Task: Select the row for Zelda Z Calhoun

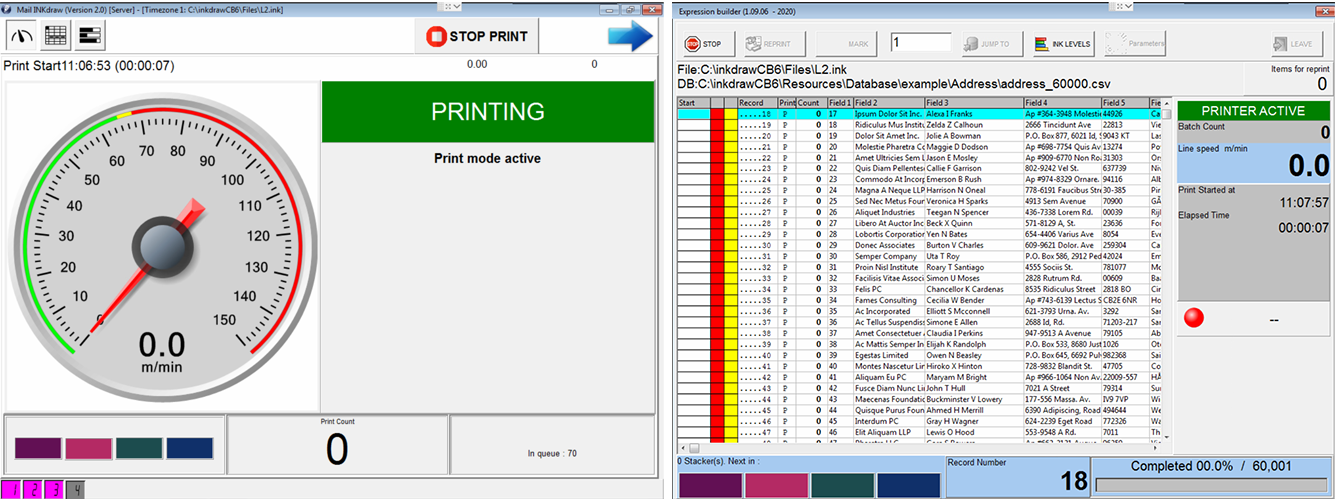Action: click(x=919, y=125)
